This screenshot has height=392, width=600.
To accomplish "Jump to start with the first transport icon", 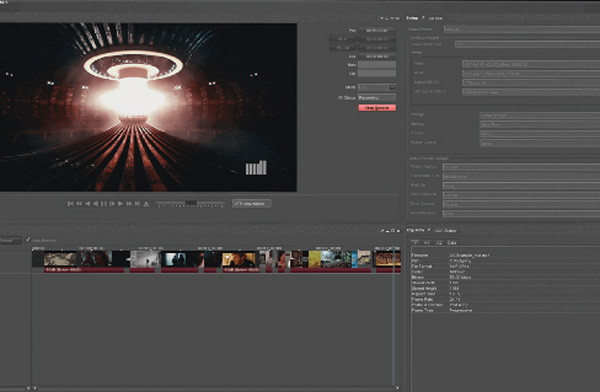I will tap(70, 204).
